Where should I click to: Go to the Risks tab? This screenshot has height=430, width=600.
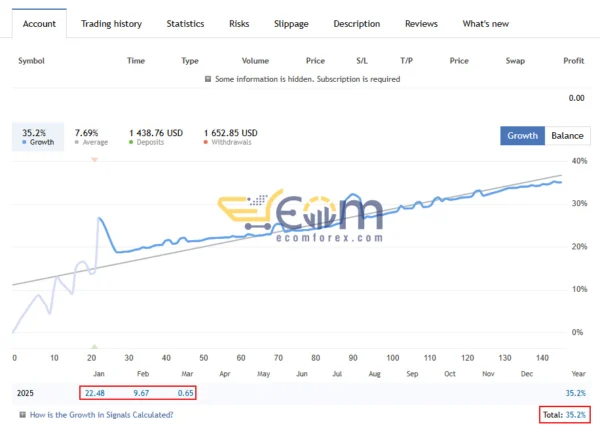[x=239, y=23]
